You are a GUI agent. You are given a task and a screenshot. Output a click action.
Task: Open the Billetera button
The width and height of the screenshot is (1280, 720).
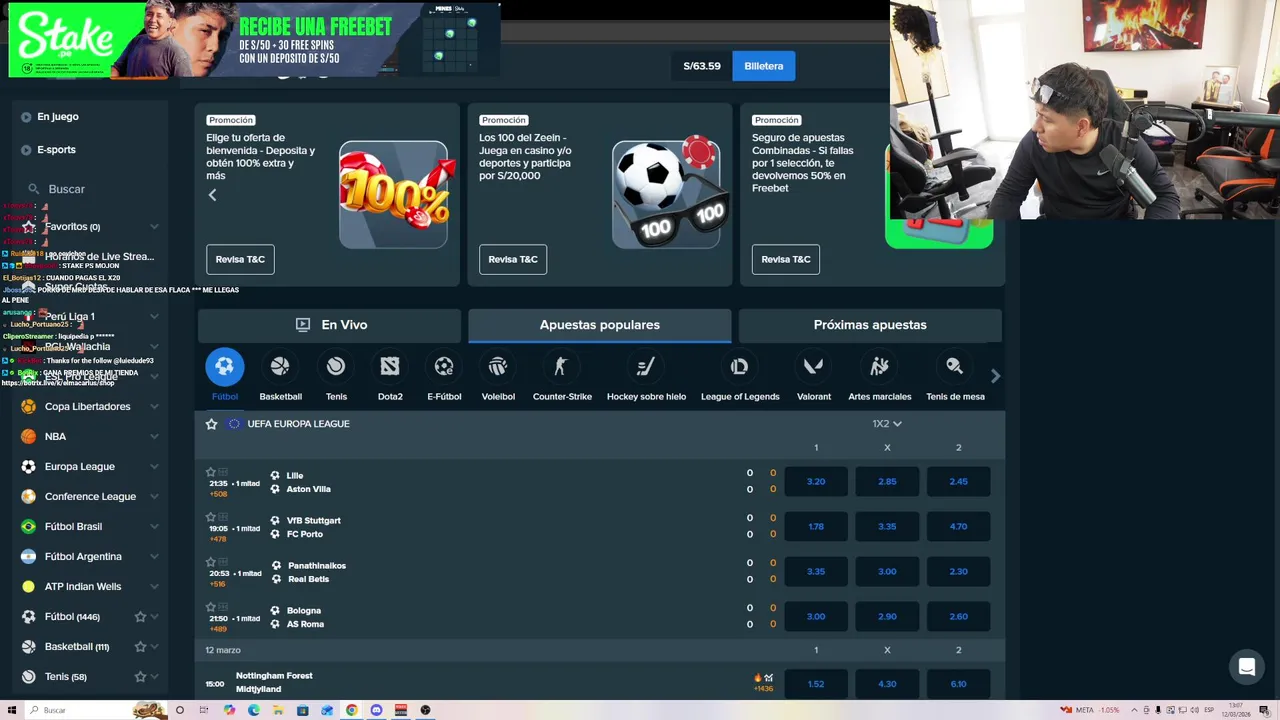point(764,66)
